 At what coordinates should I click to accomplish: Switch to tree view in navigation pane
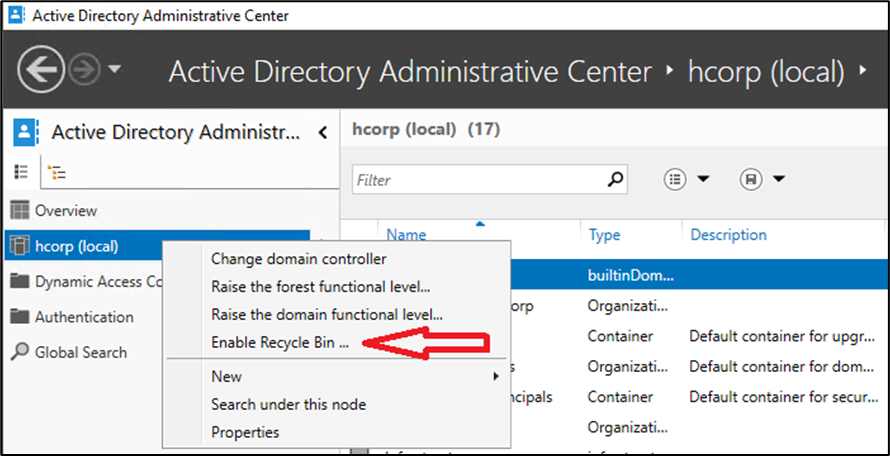point(57,172)
